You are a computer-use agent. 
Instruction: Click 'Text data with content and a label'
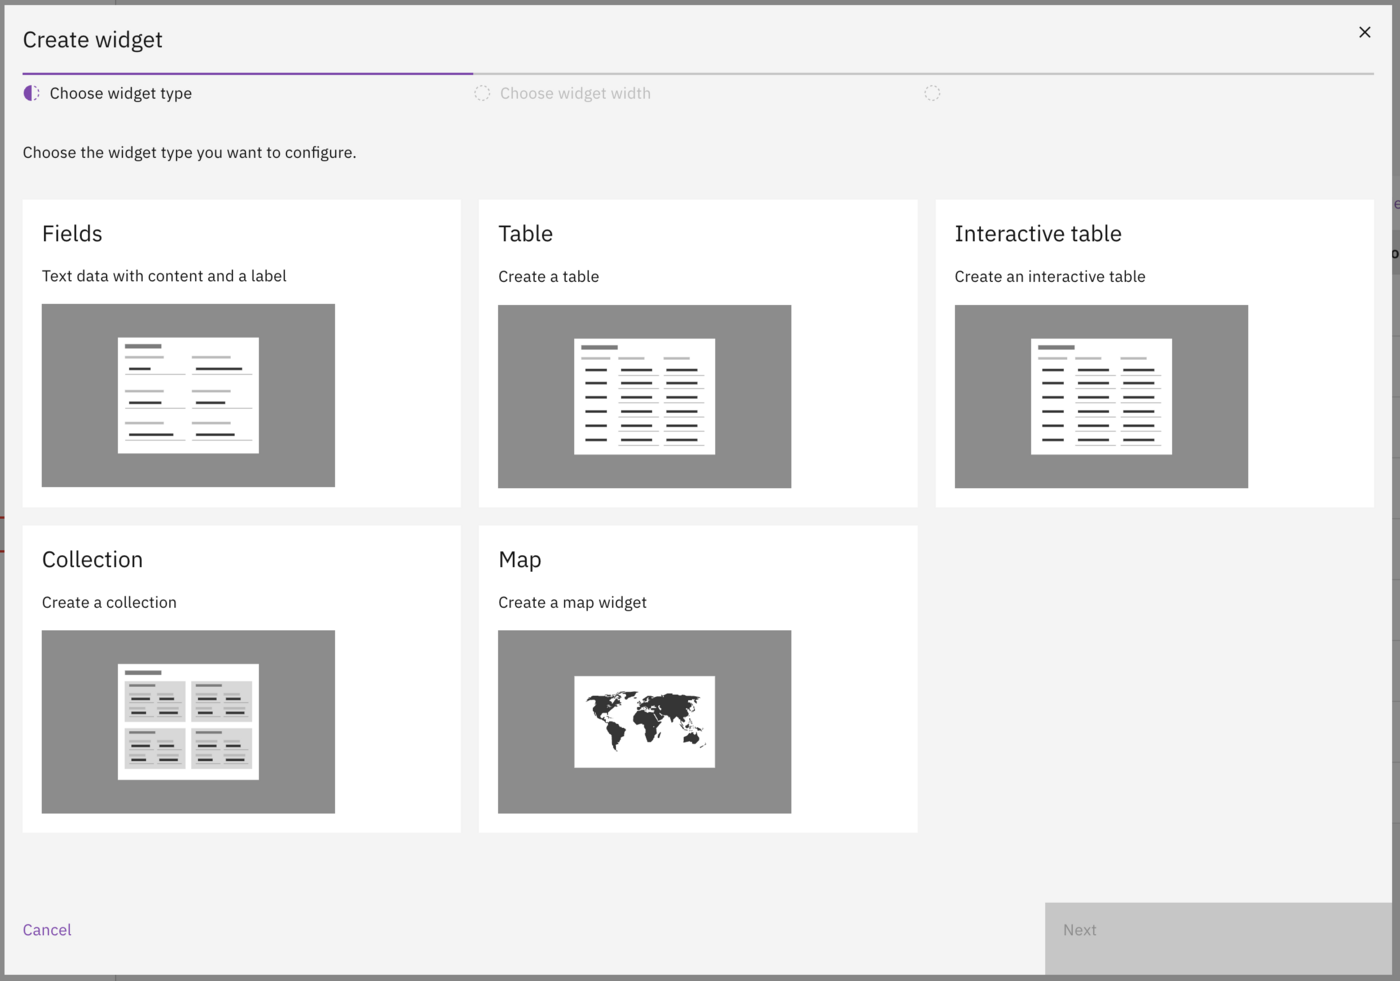pos(164,276)
